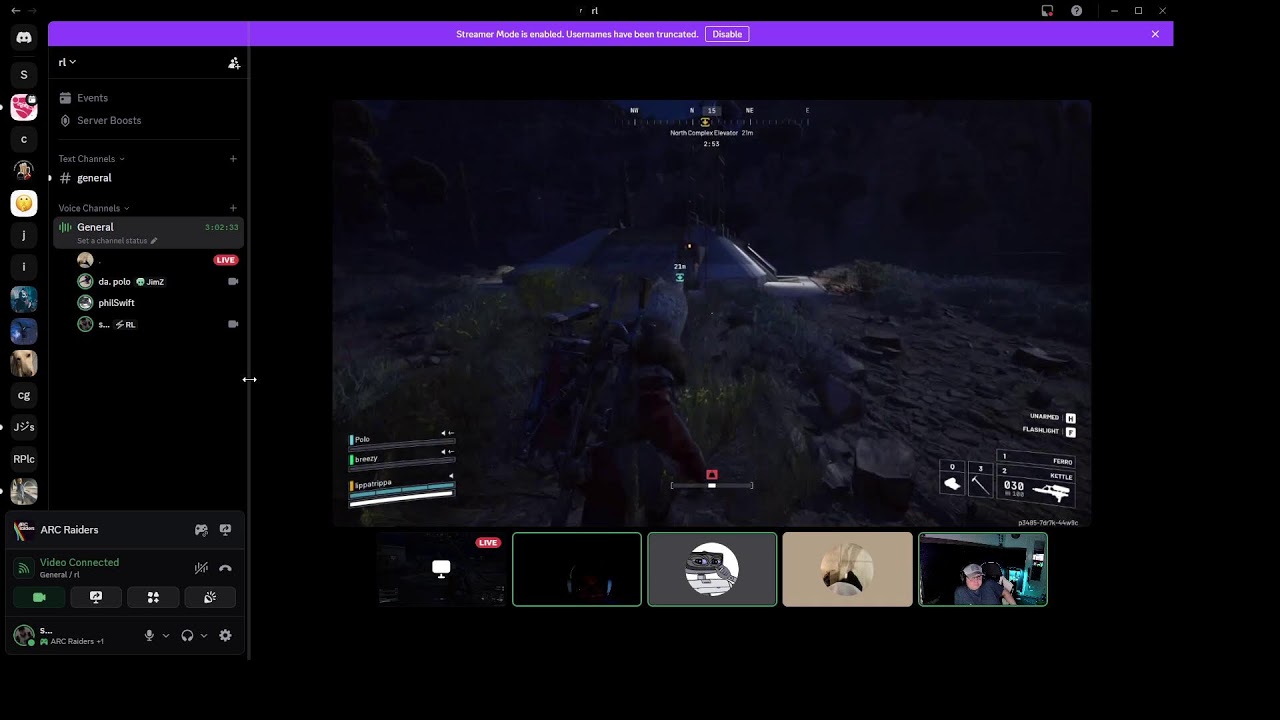The width and height of the screenshot is (1280, 720).
Task: Dismiss the Streamer Mode banner
Action: pyautogui.click(x=1155, y=34)
